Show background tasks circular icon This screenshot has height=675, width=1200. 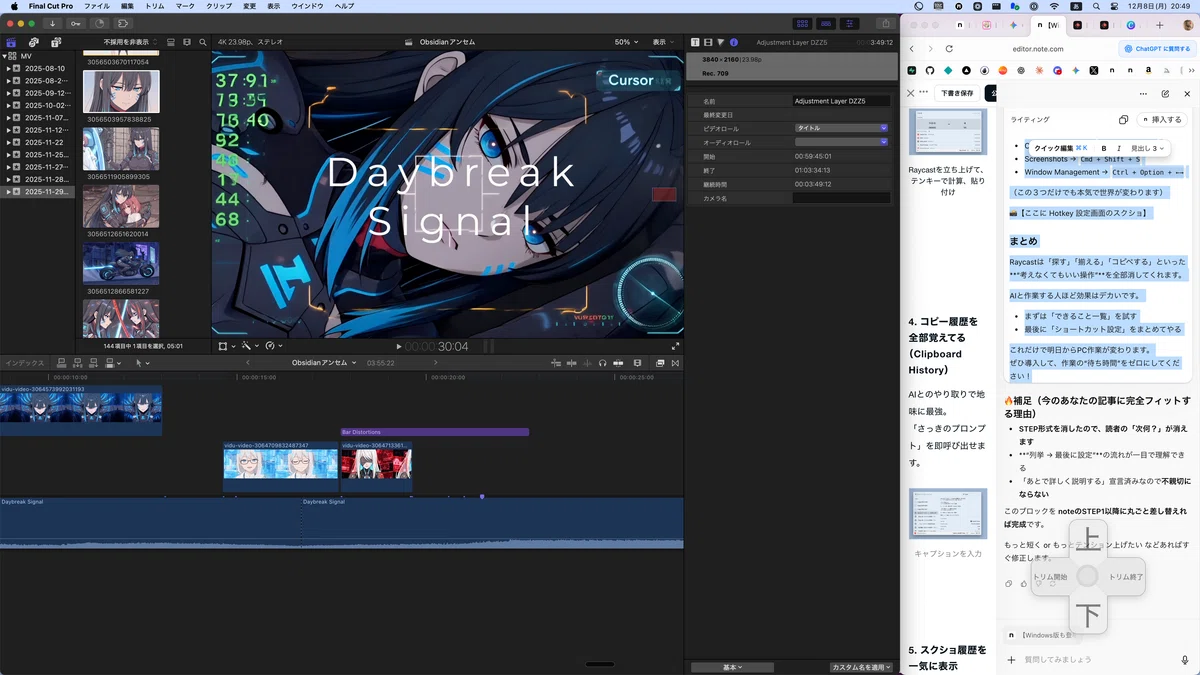pyautogui.click(x=99, y=23)
